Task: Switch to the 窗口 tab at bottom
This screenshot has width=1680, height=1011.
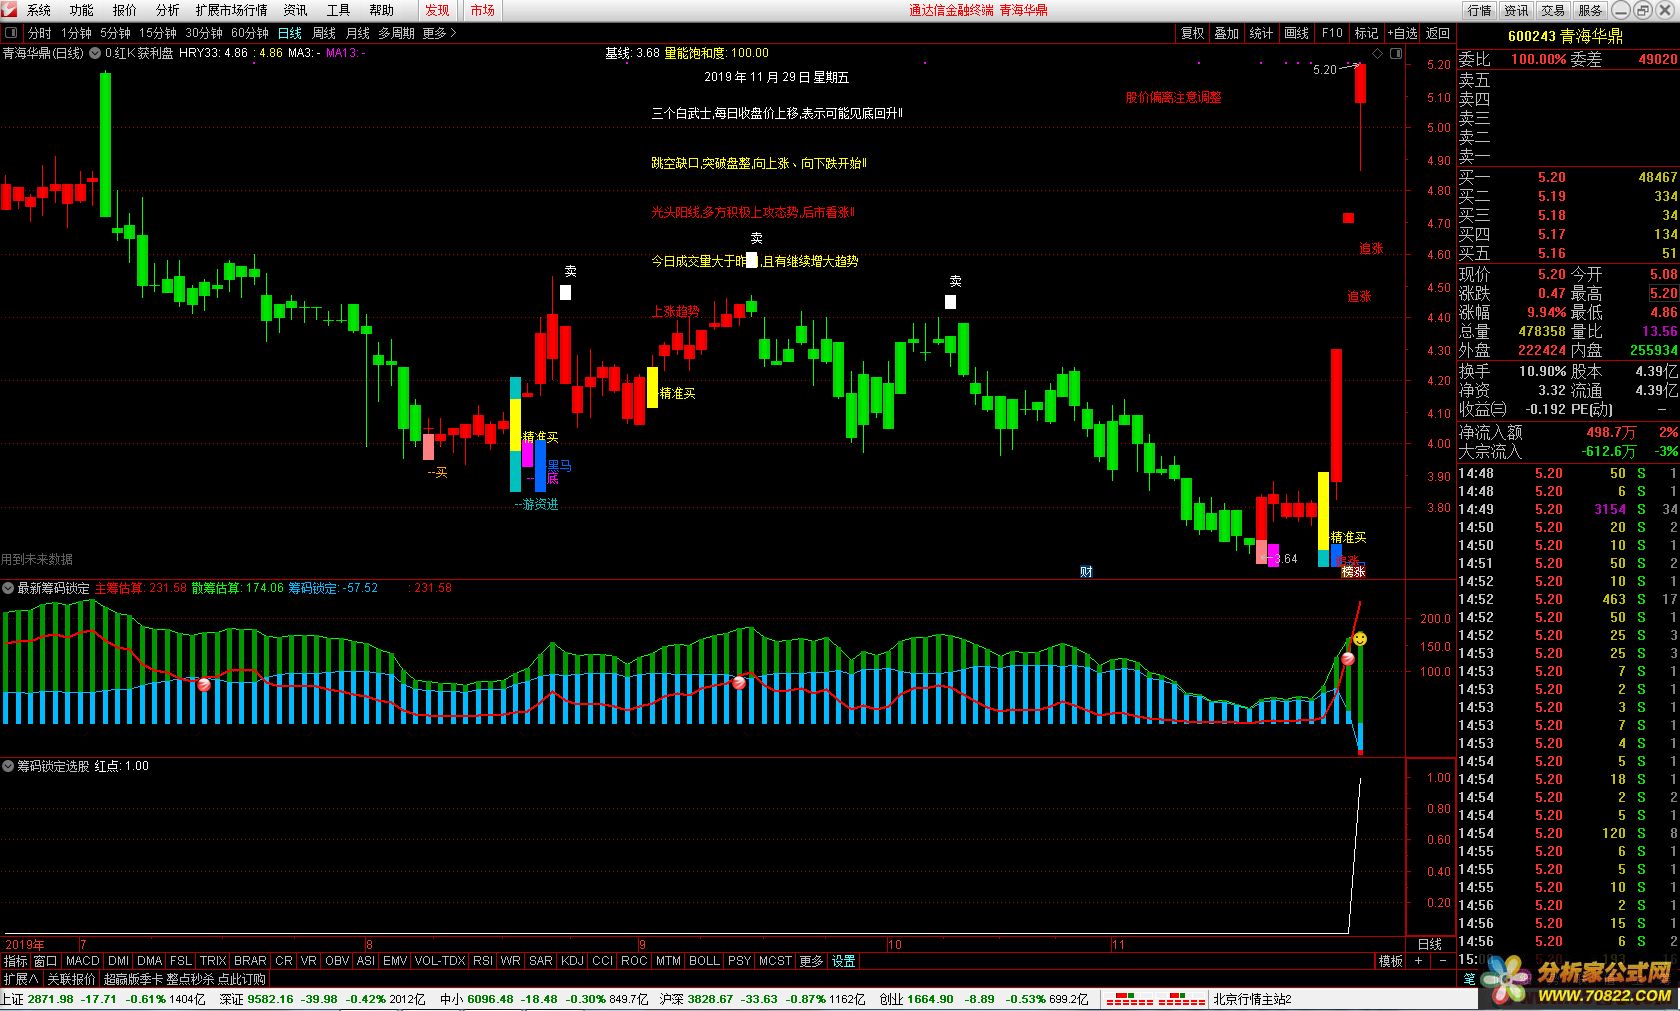Action: click(x=46, y=961)
